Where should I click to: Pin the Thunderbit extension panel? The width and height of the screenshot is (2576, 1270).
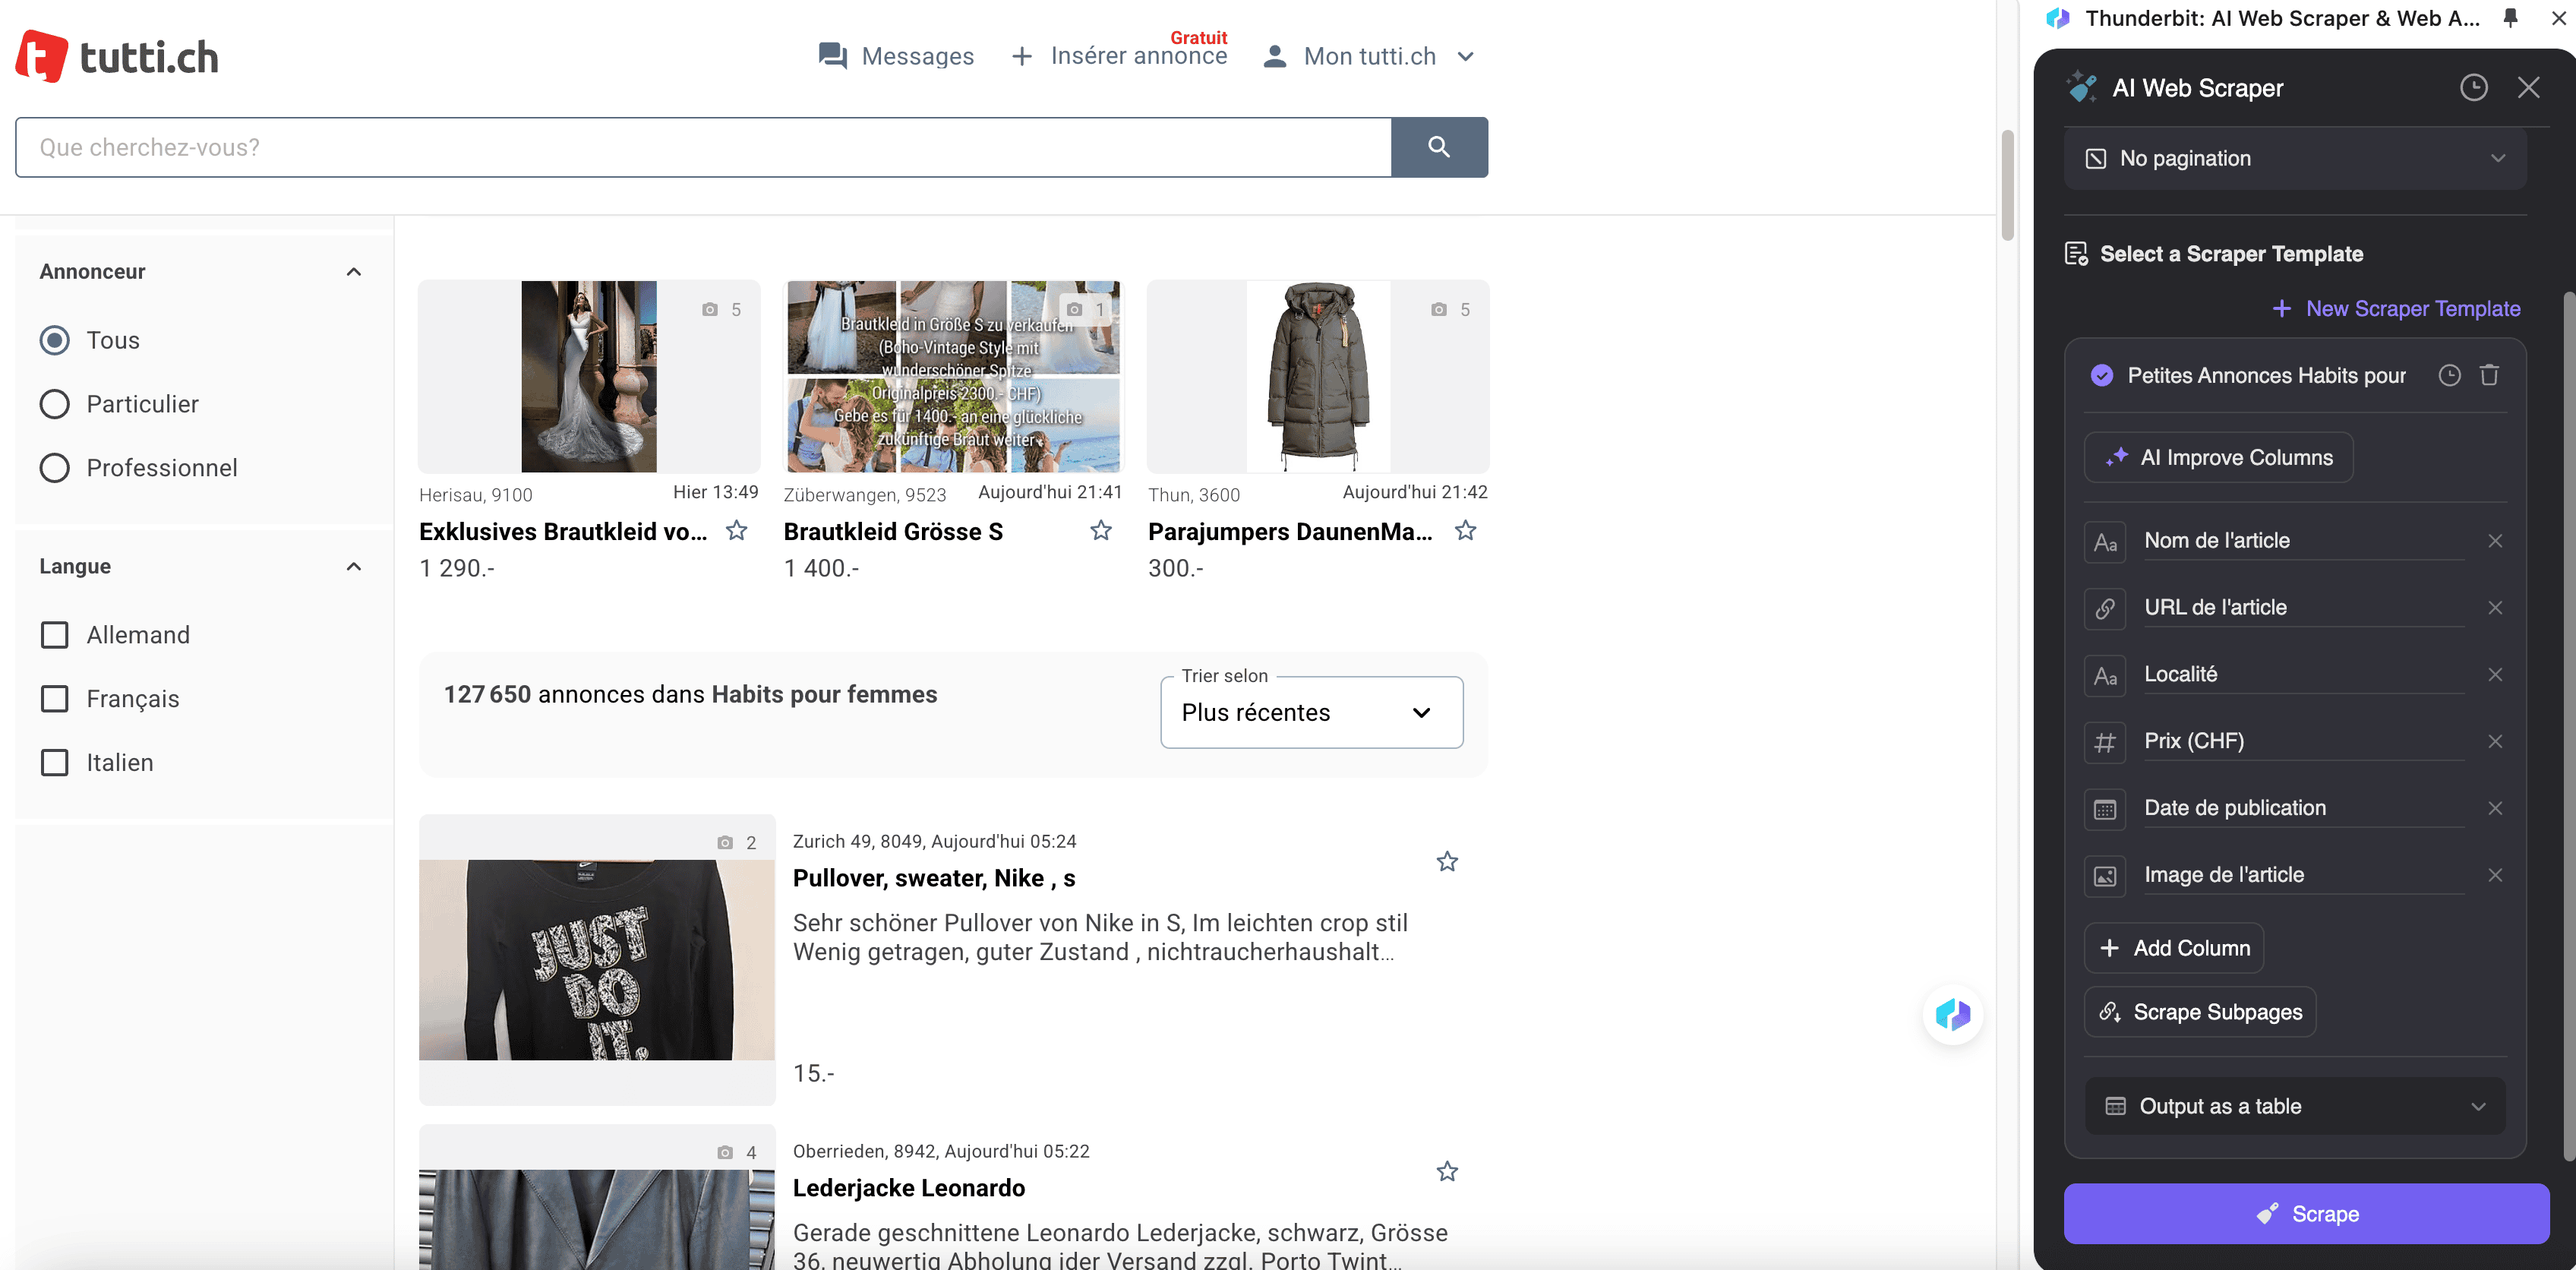[x=2510, y=18]
